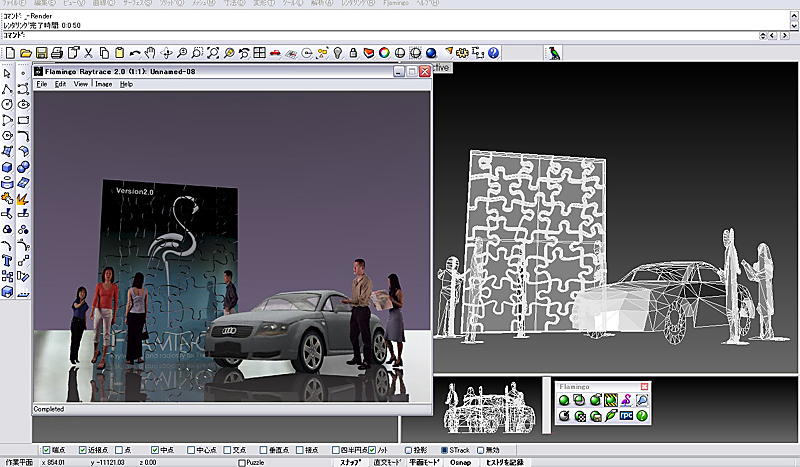Open Image menu in Flamingo Raytrace window
Screen dimensions: 800x467
104,84
